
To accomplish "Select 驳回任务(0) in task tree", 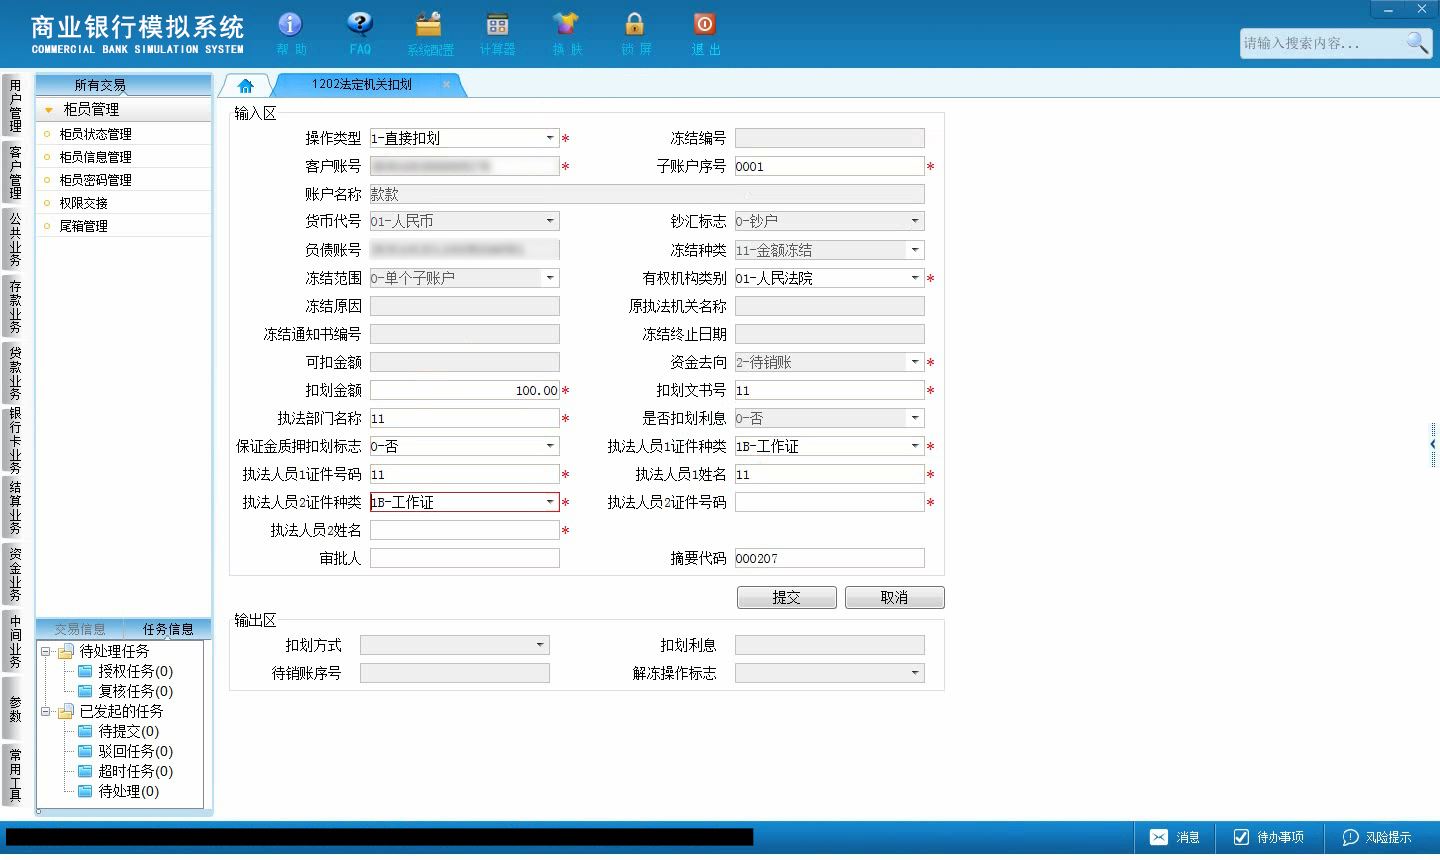I will click(135, 751).
